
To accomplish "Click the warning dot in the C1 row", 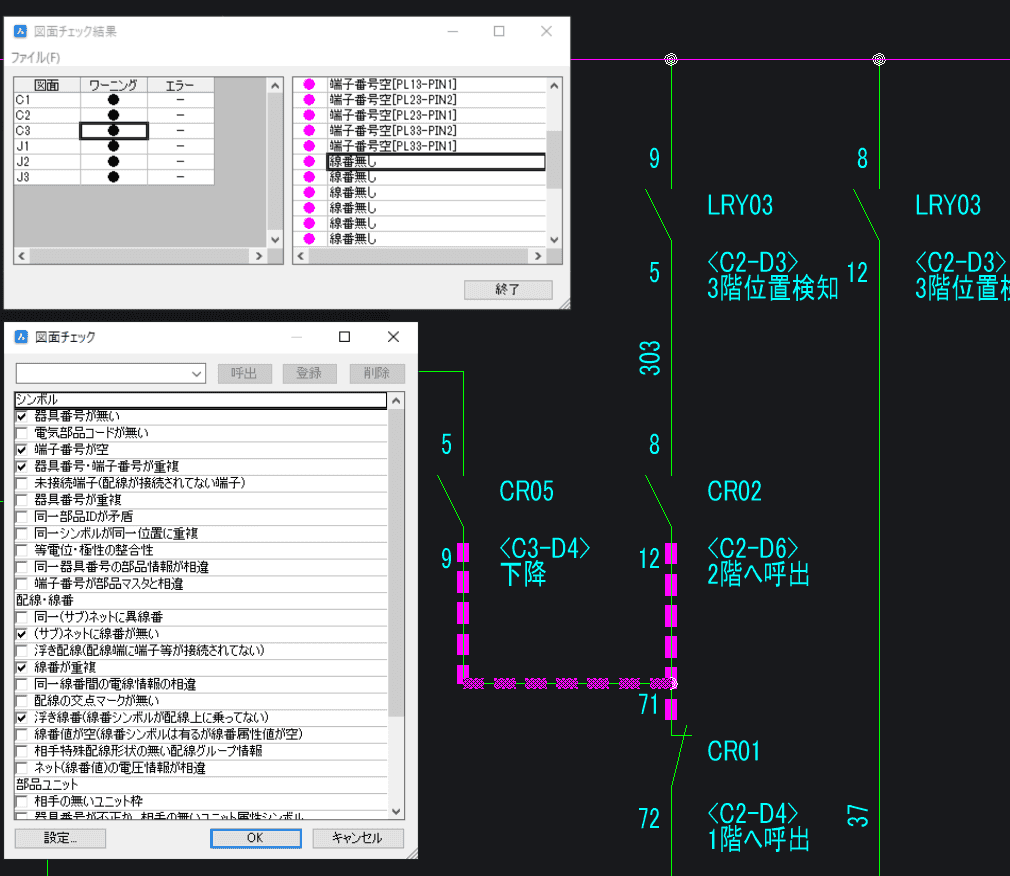I will pyautogui.click(x=113, y=100).
